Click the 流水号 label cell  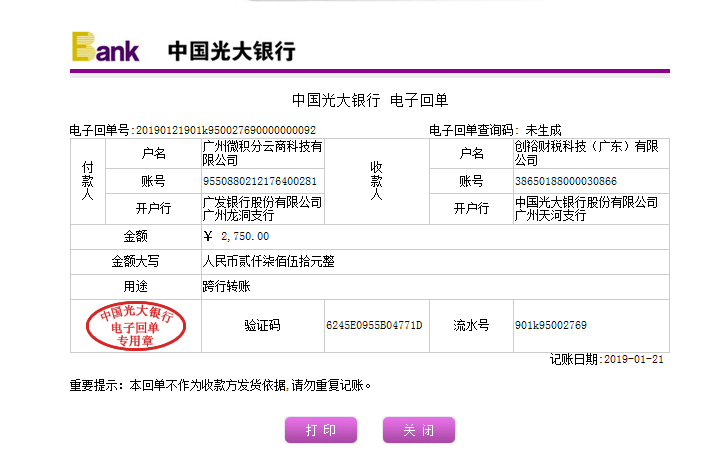[x=471, y=326]
